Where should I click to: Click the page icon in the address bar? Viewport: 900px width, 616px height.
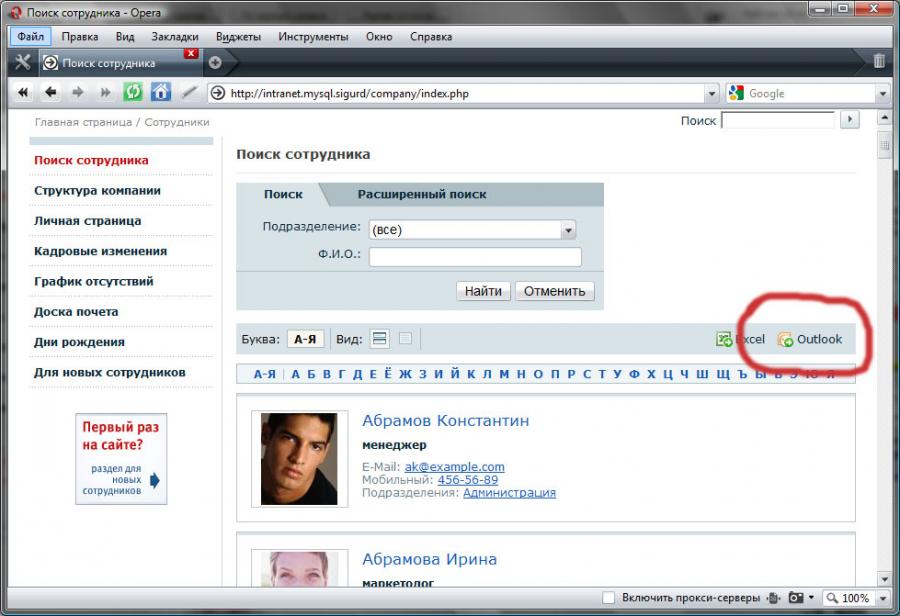click(218, 93)
